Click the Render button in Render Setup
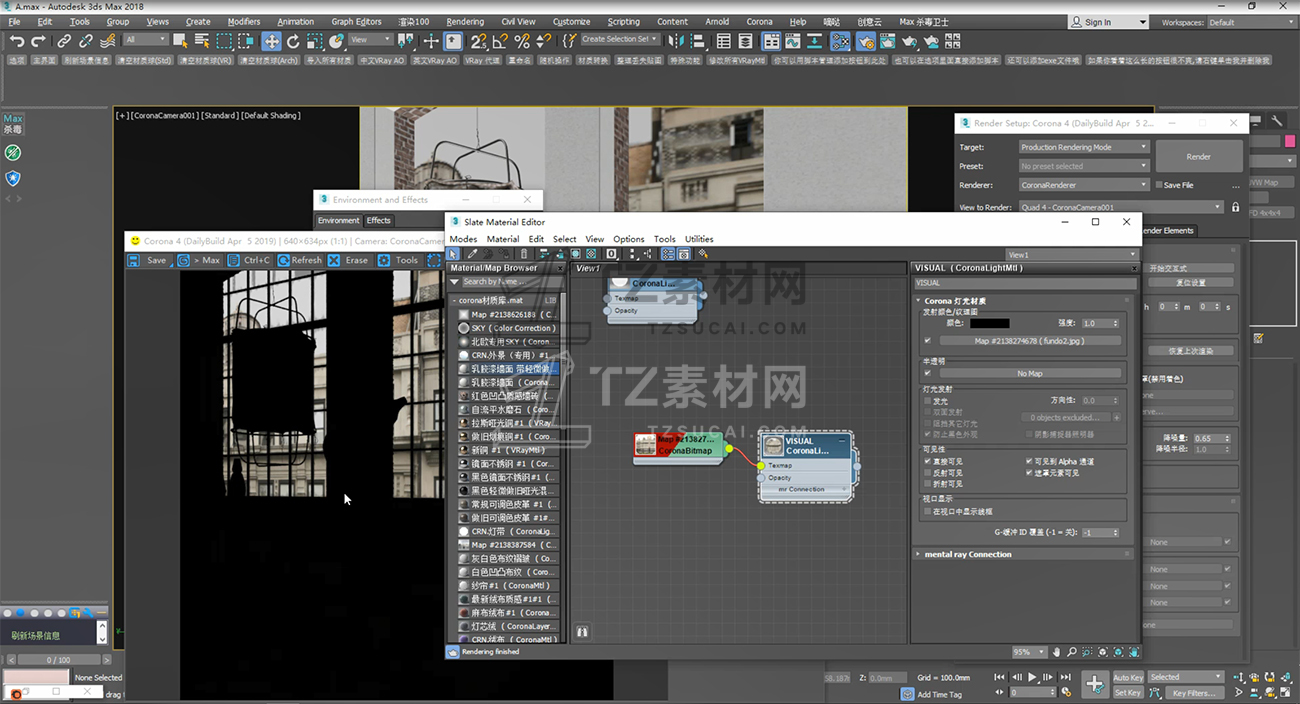Viewport: 1300px width, 704px height. coord(1198,157)
